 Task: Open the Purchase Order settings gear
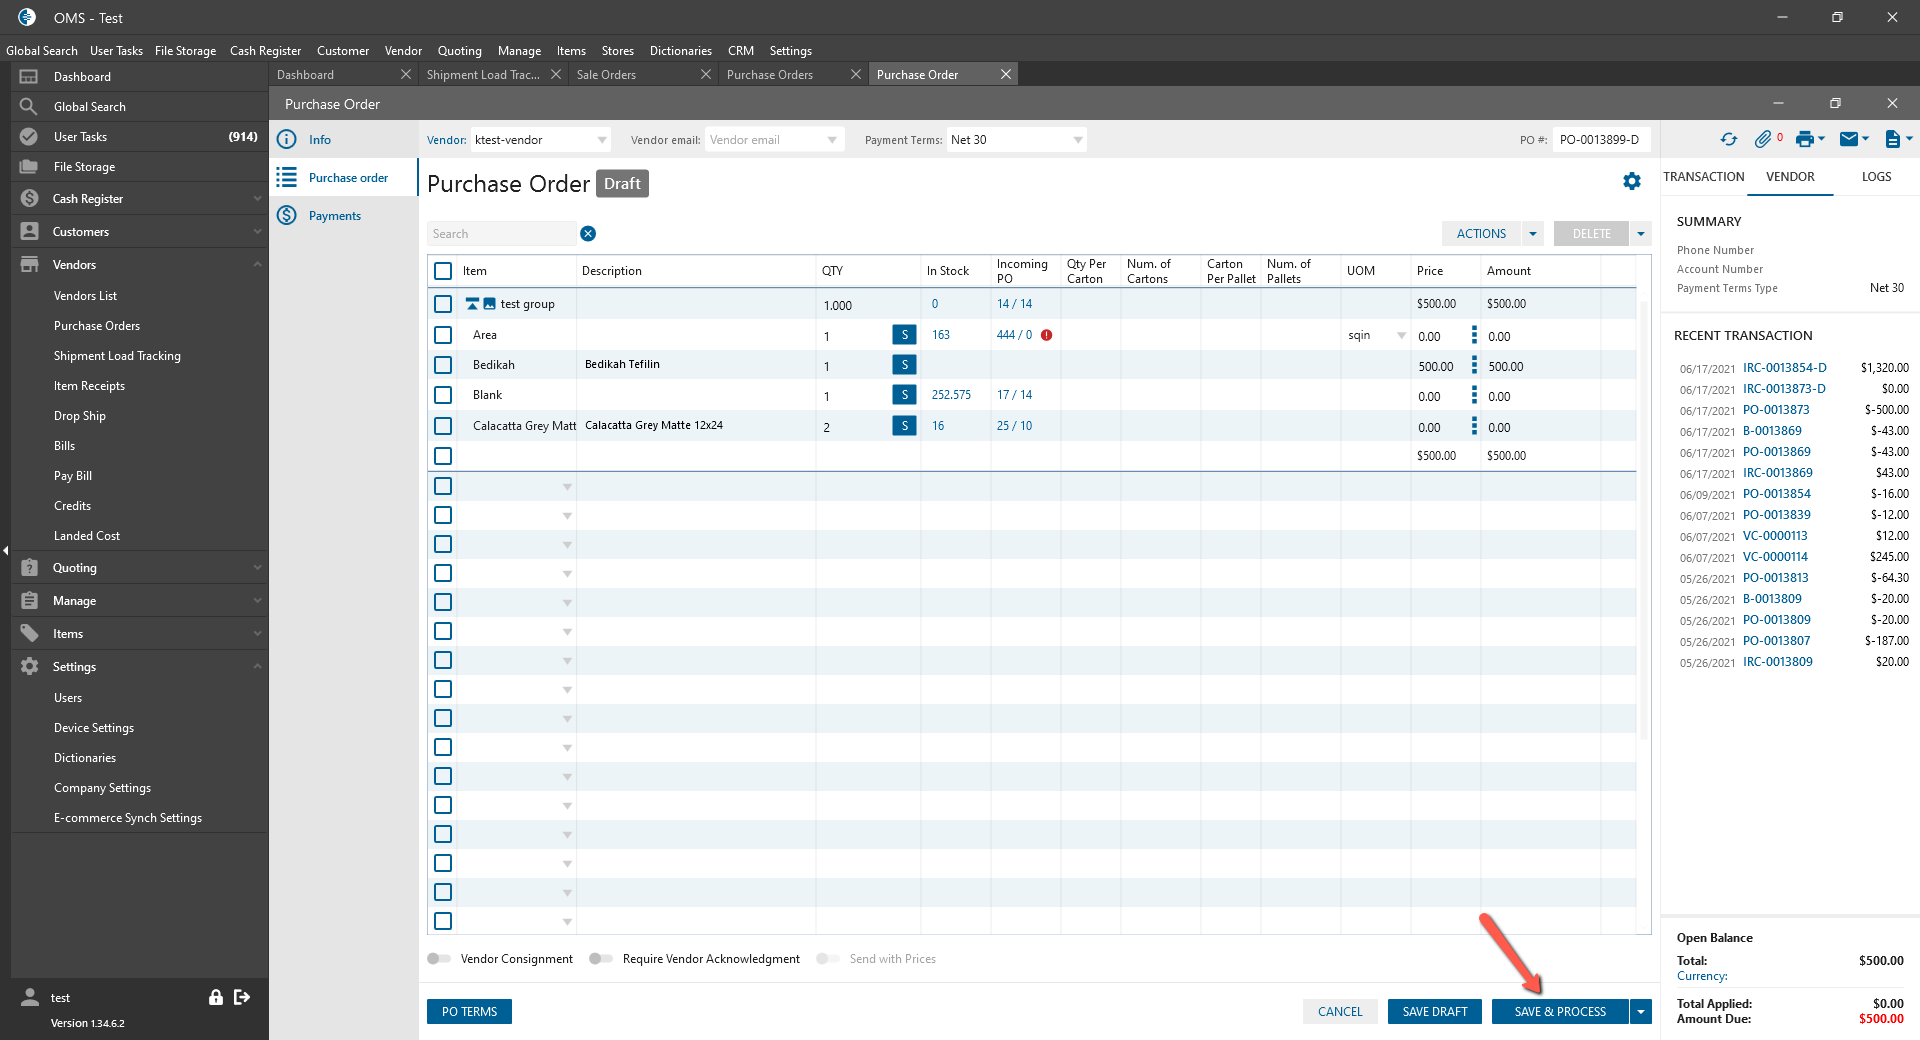tap(1632, 181)
